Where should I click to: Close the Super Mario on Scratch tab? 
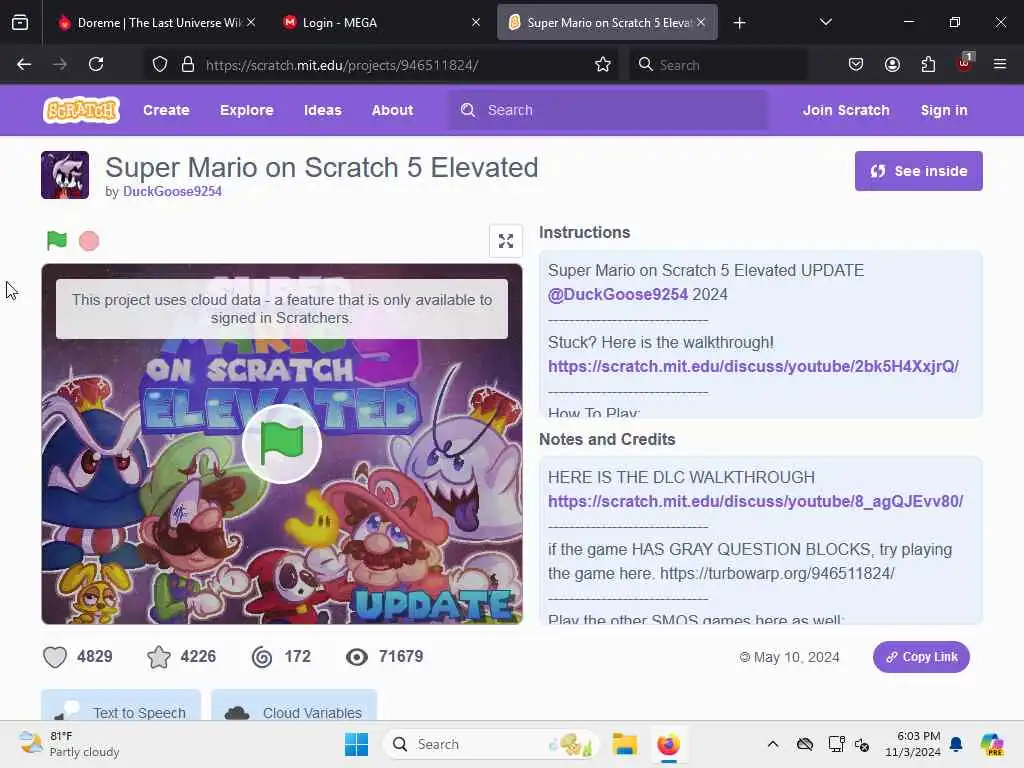[x=701, y=22]
